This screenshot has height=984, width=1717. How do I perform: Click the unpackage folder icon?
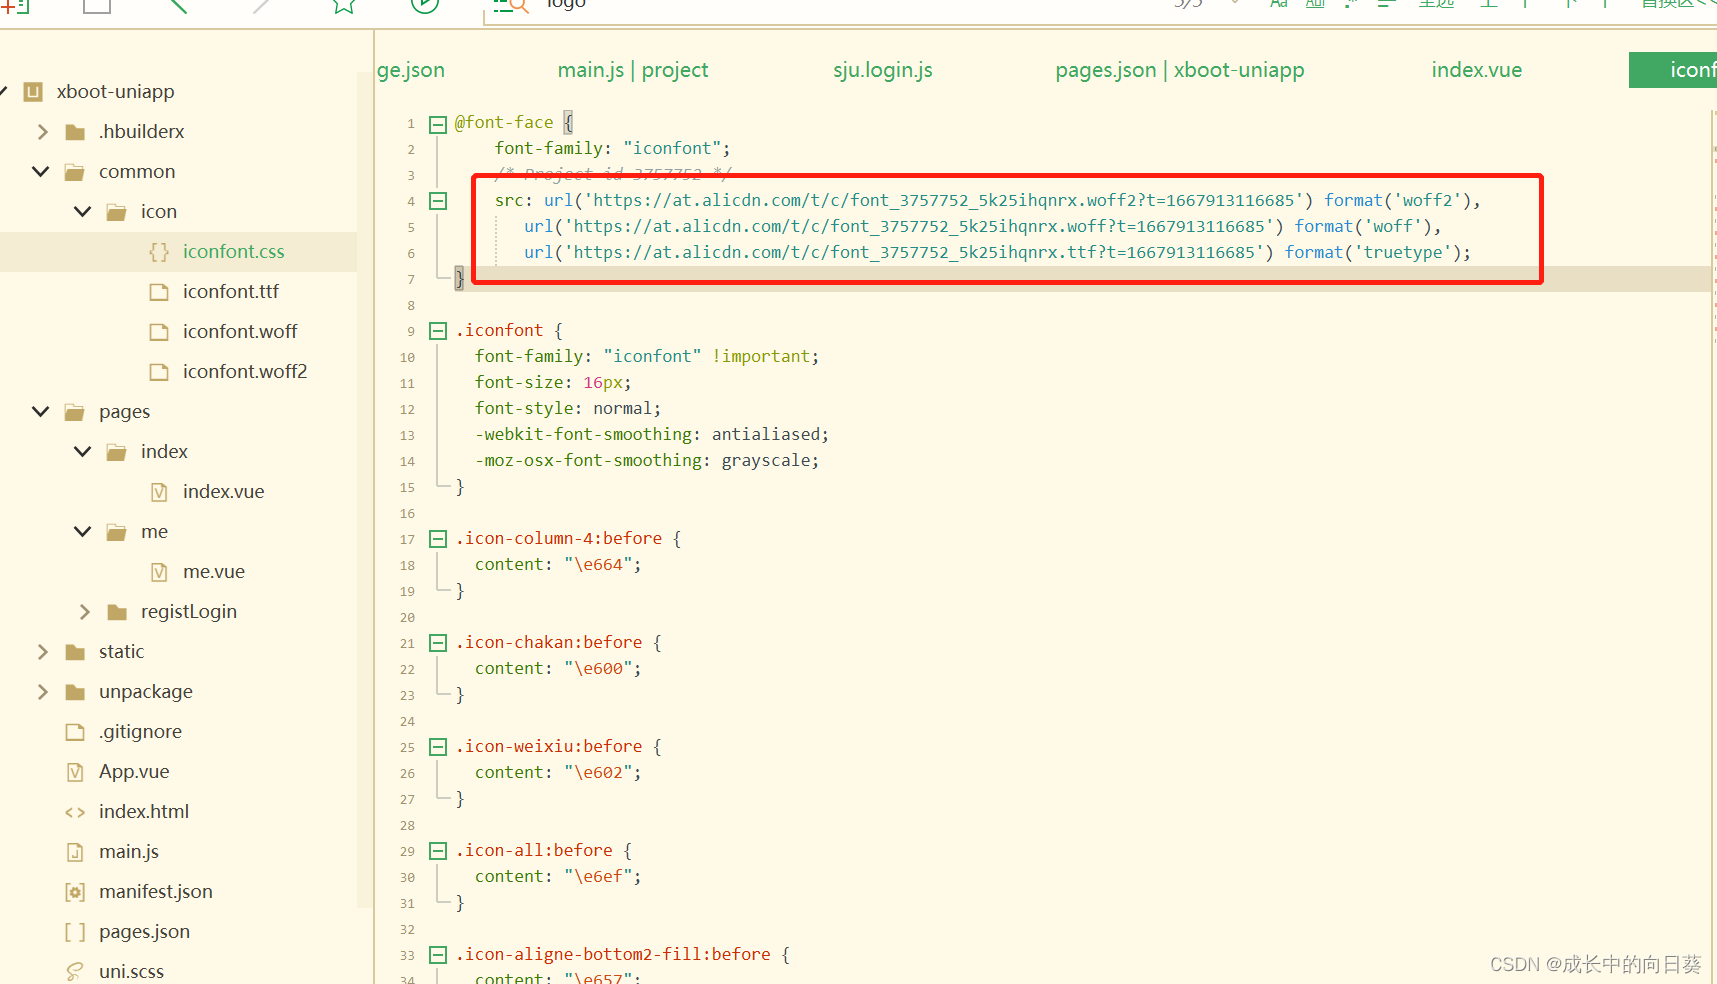[x=75, y=692]
